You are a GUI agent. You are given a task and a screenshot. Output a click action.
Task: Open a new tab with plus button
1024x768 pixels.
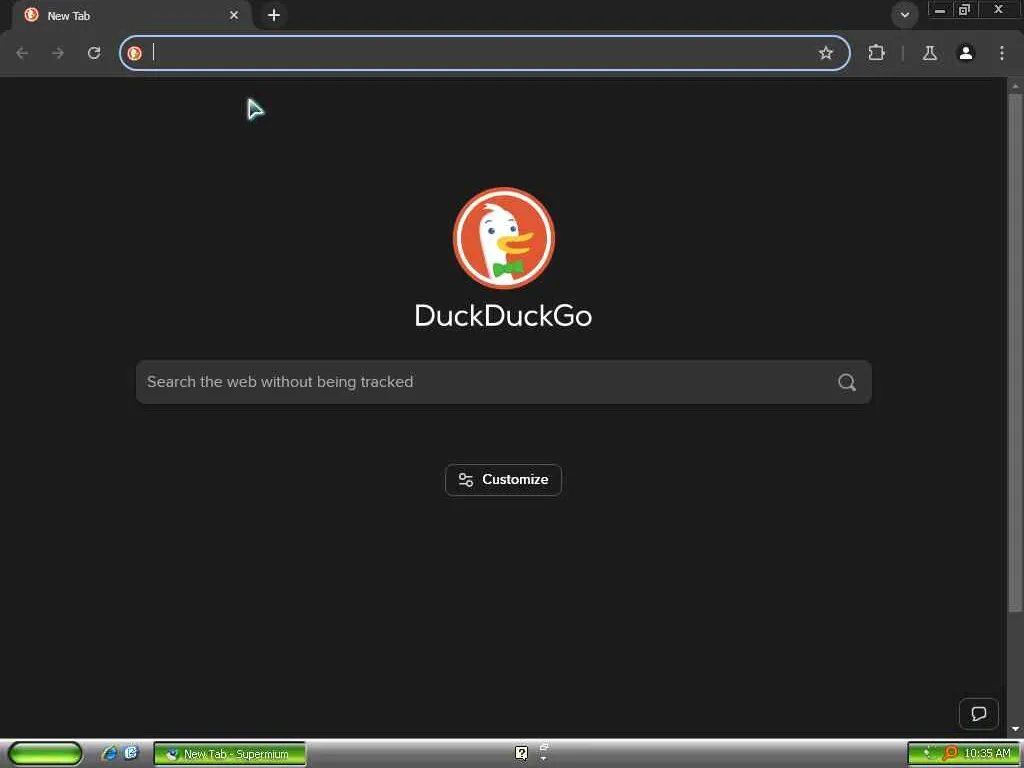pyautogui.click(x=274, y=15)
